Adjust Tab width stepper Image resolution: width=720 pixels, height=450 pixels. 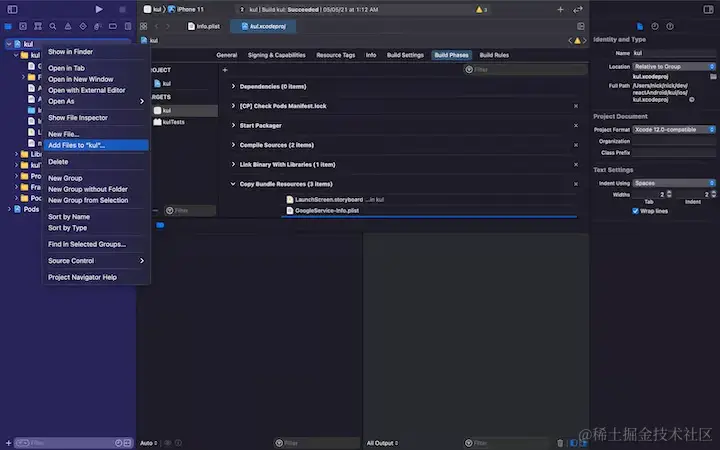click(x=669, y=194)
